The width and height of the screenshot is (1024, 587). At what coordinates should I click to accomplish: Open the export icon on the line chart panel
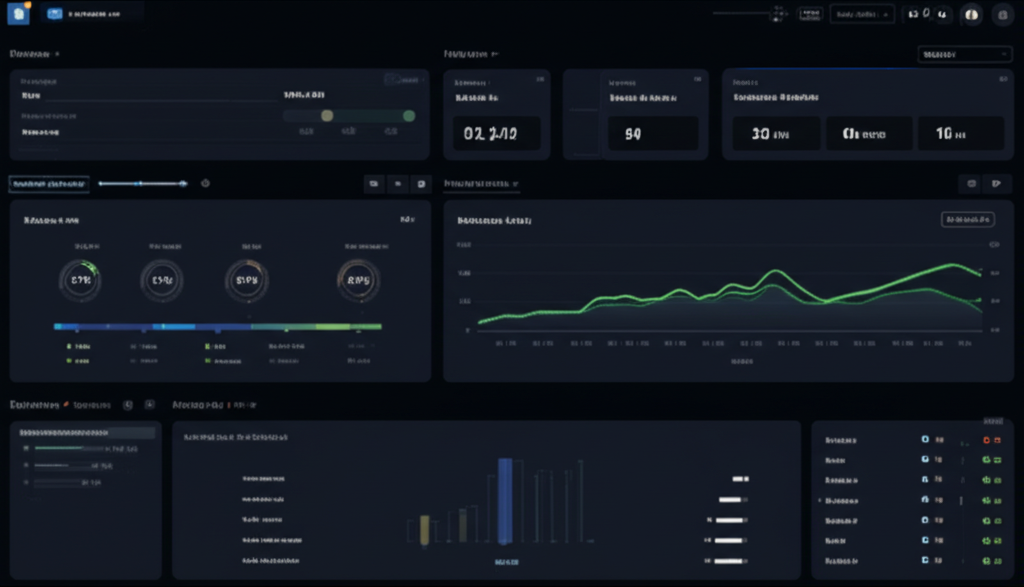(993, 184)
